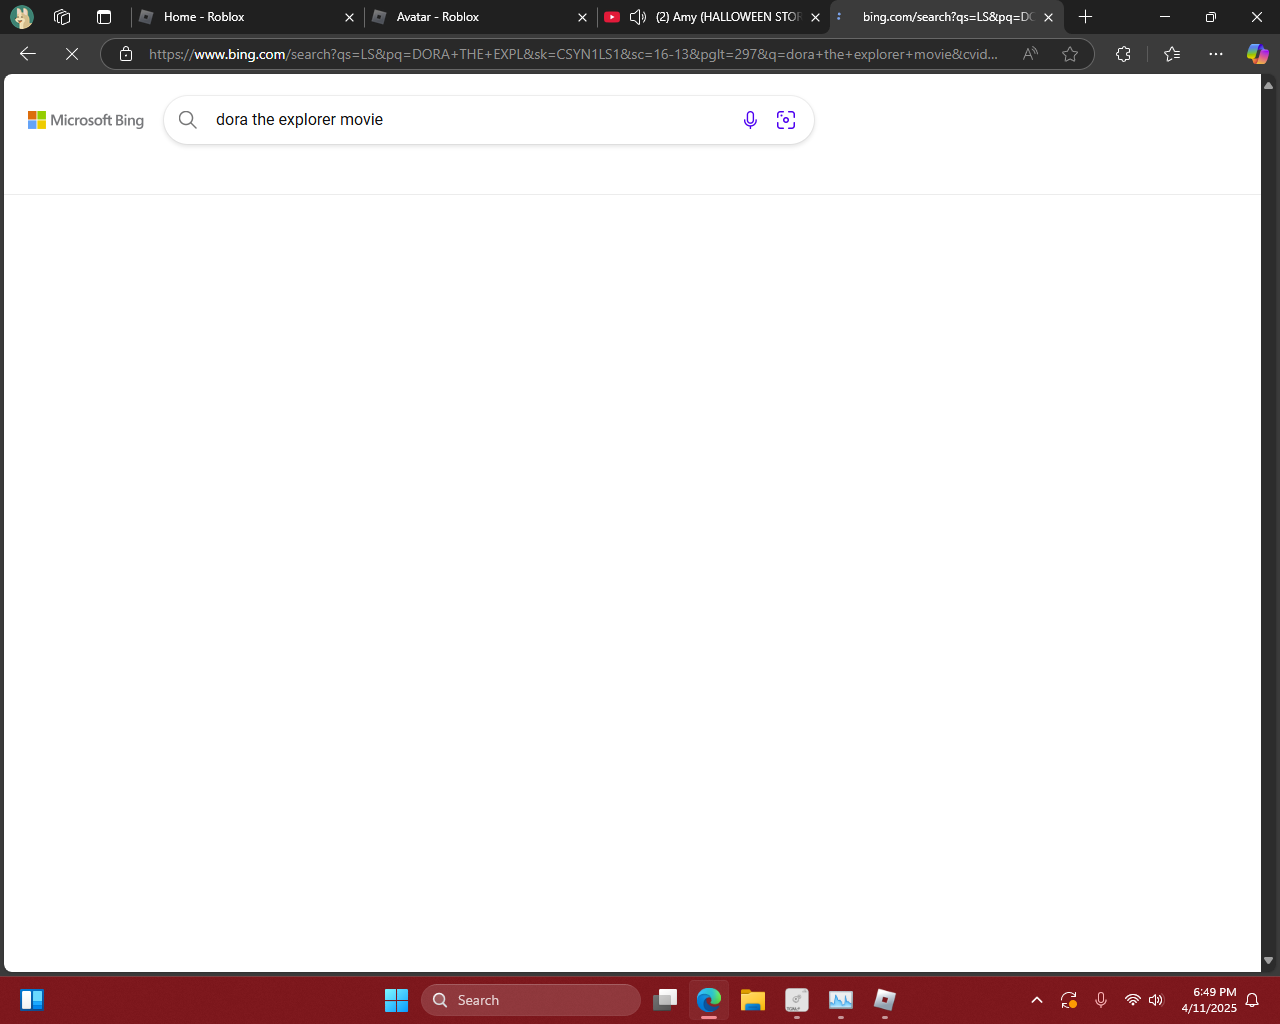Screen dimensions: 1280x1024
Task: Open the Wi-Fi network tray icon
Action: [x=1133, y=1000]
